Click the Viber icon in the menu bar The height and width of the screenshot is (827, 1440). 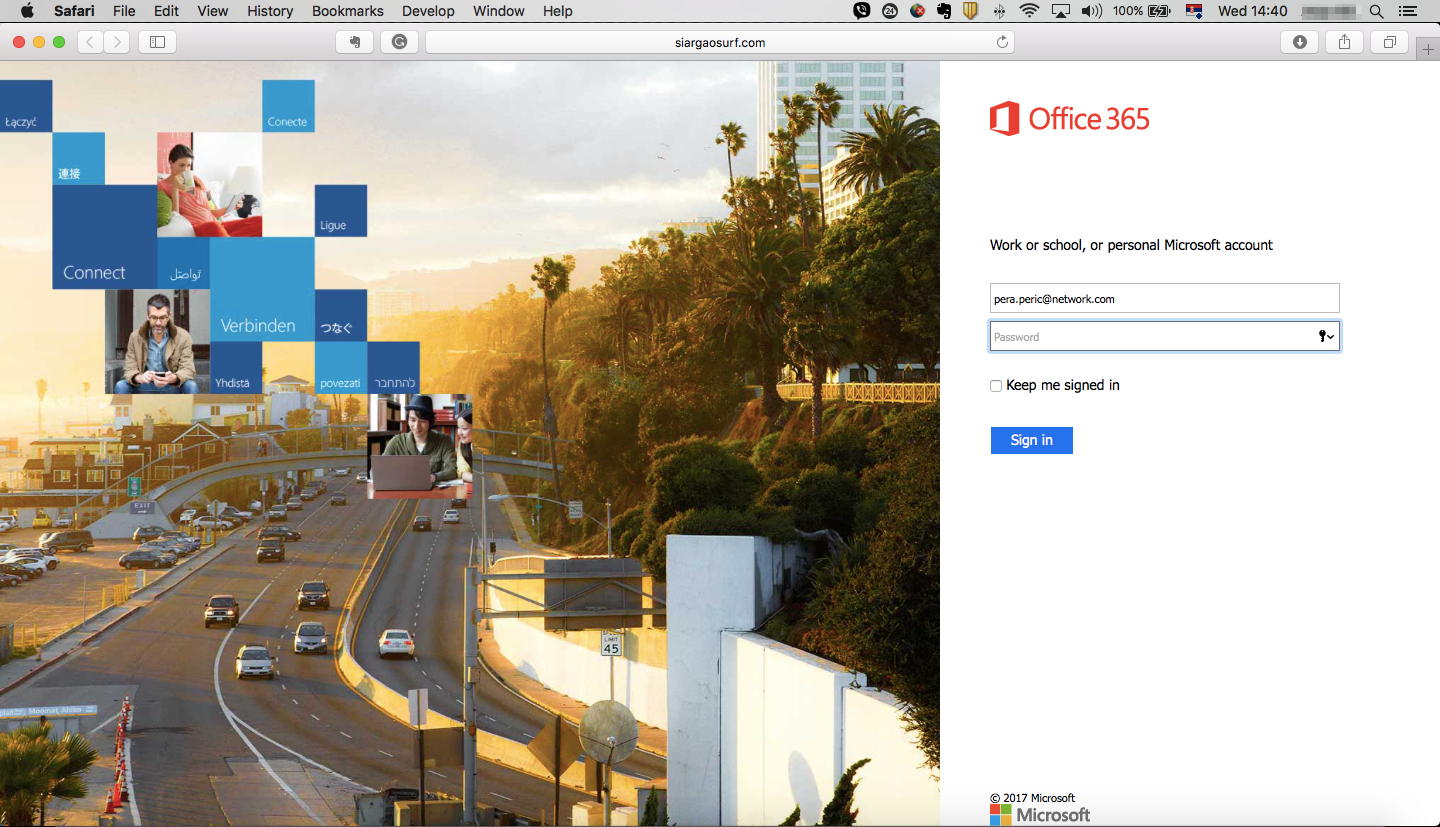click(x=860, y=11)
